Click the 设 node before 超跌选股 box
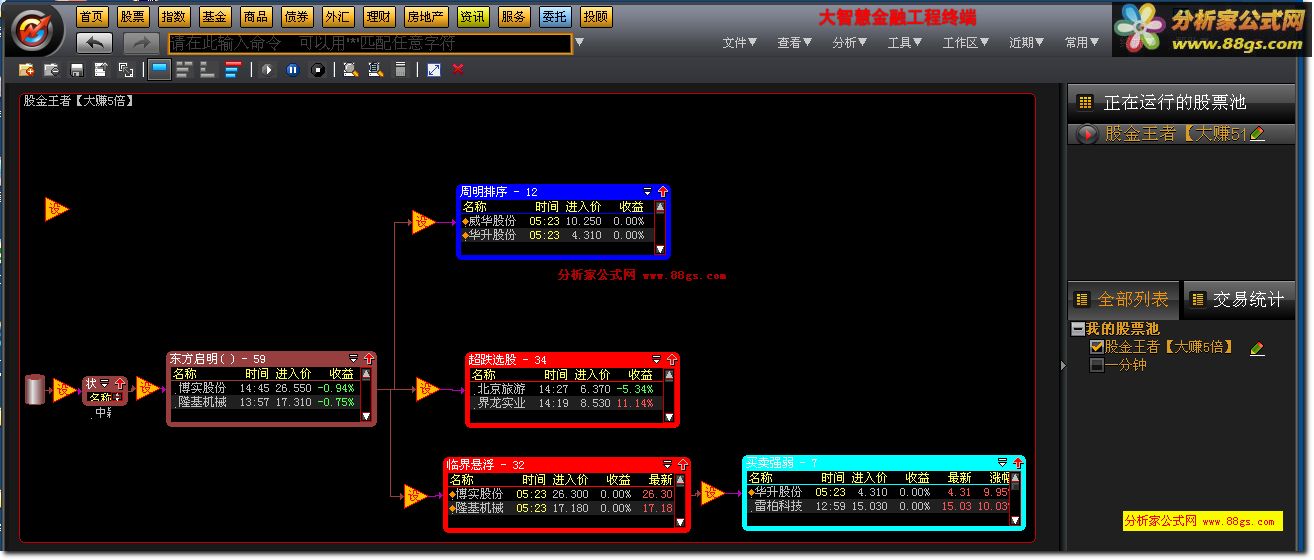The height and width of the screenshot is (560, 1314). point(427,389)
